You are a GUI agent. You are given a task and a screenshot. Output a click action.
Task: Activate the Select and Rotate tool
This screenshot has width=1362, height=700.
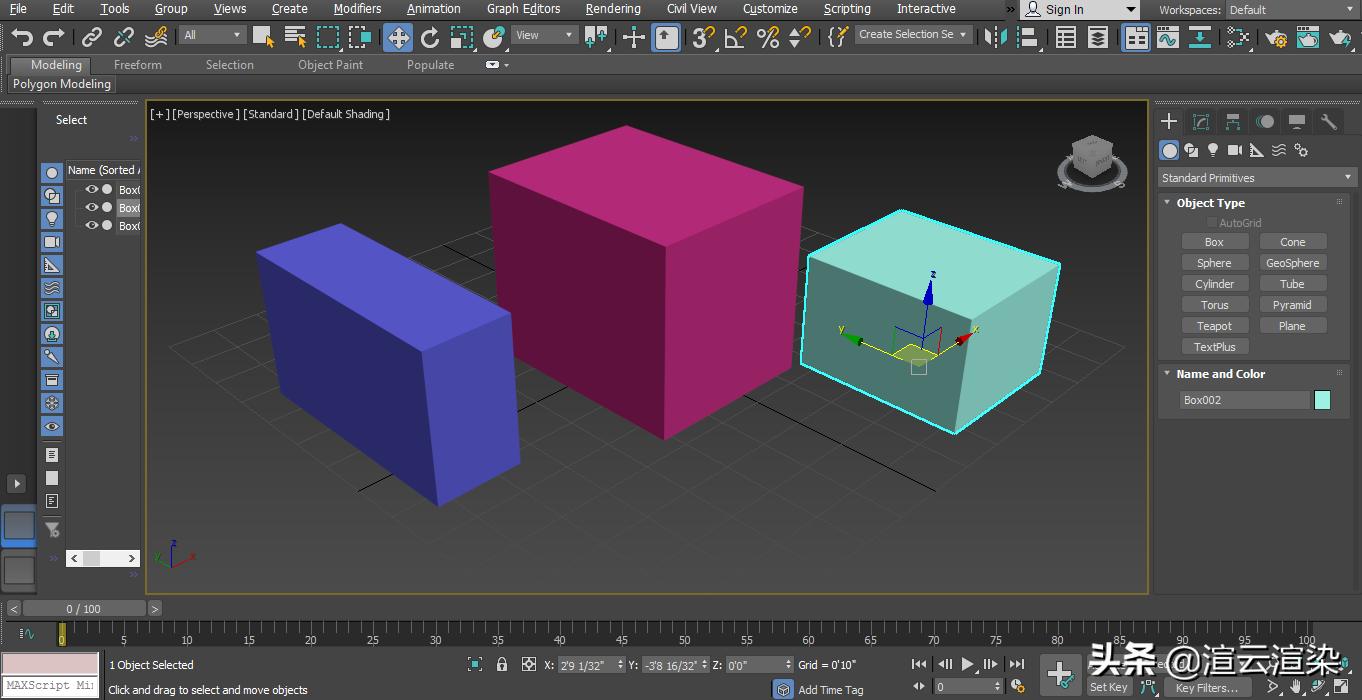430,36
